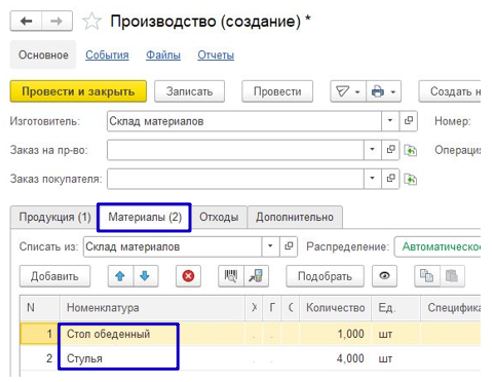492x382 pixels.
Task: Open the Отчеты link
Action: pos(216,55)
